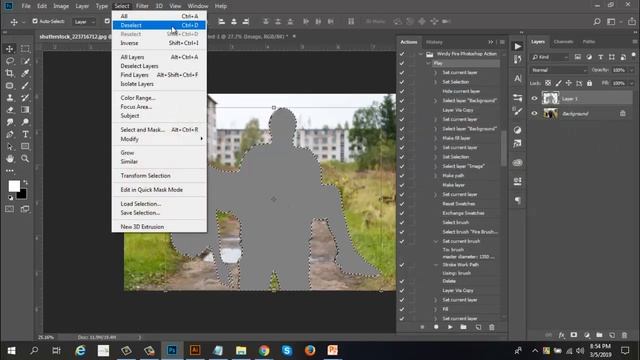Screen dimensions: 640x360
Task: Select the Zoom magnifier tool
Action: (25, 158)
